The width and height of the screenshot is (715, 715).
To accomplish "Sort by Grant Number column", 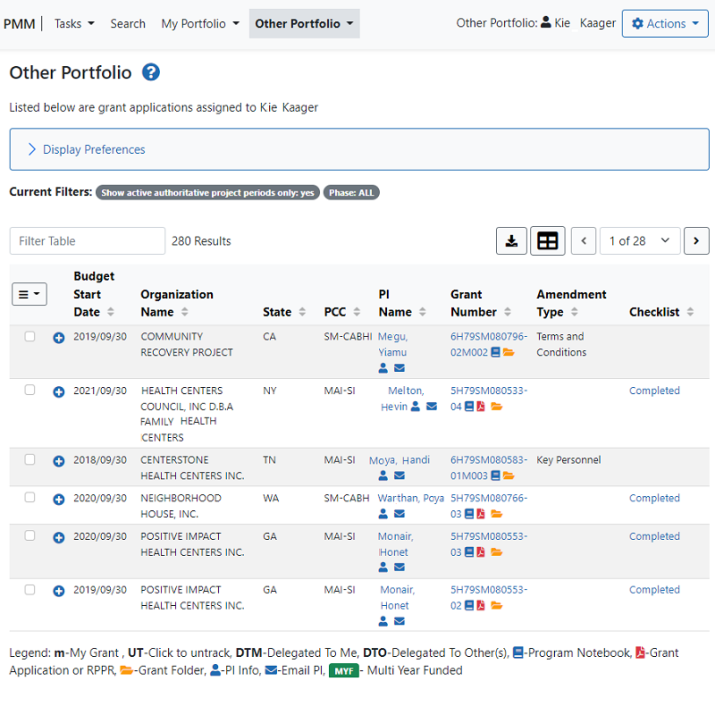I will point(508,312).
